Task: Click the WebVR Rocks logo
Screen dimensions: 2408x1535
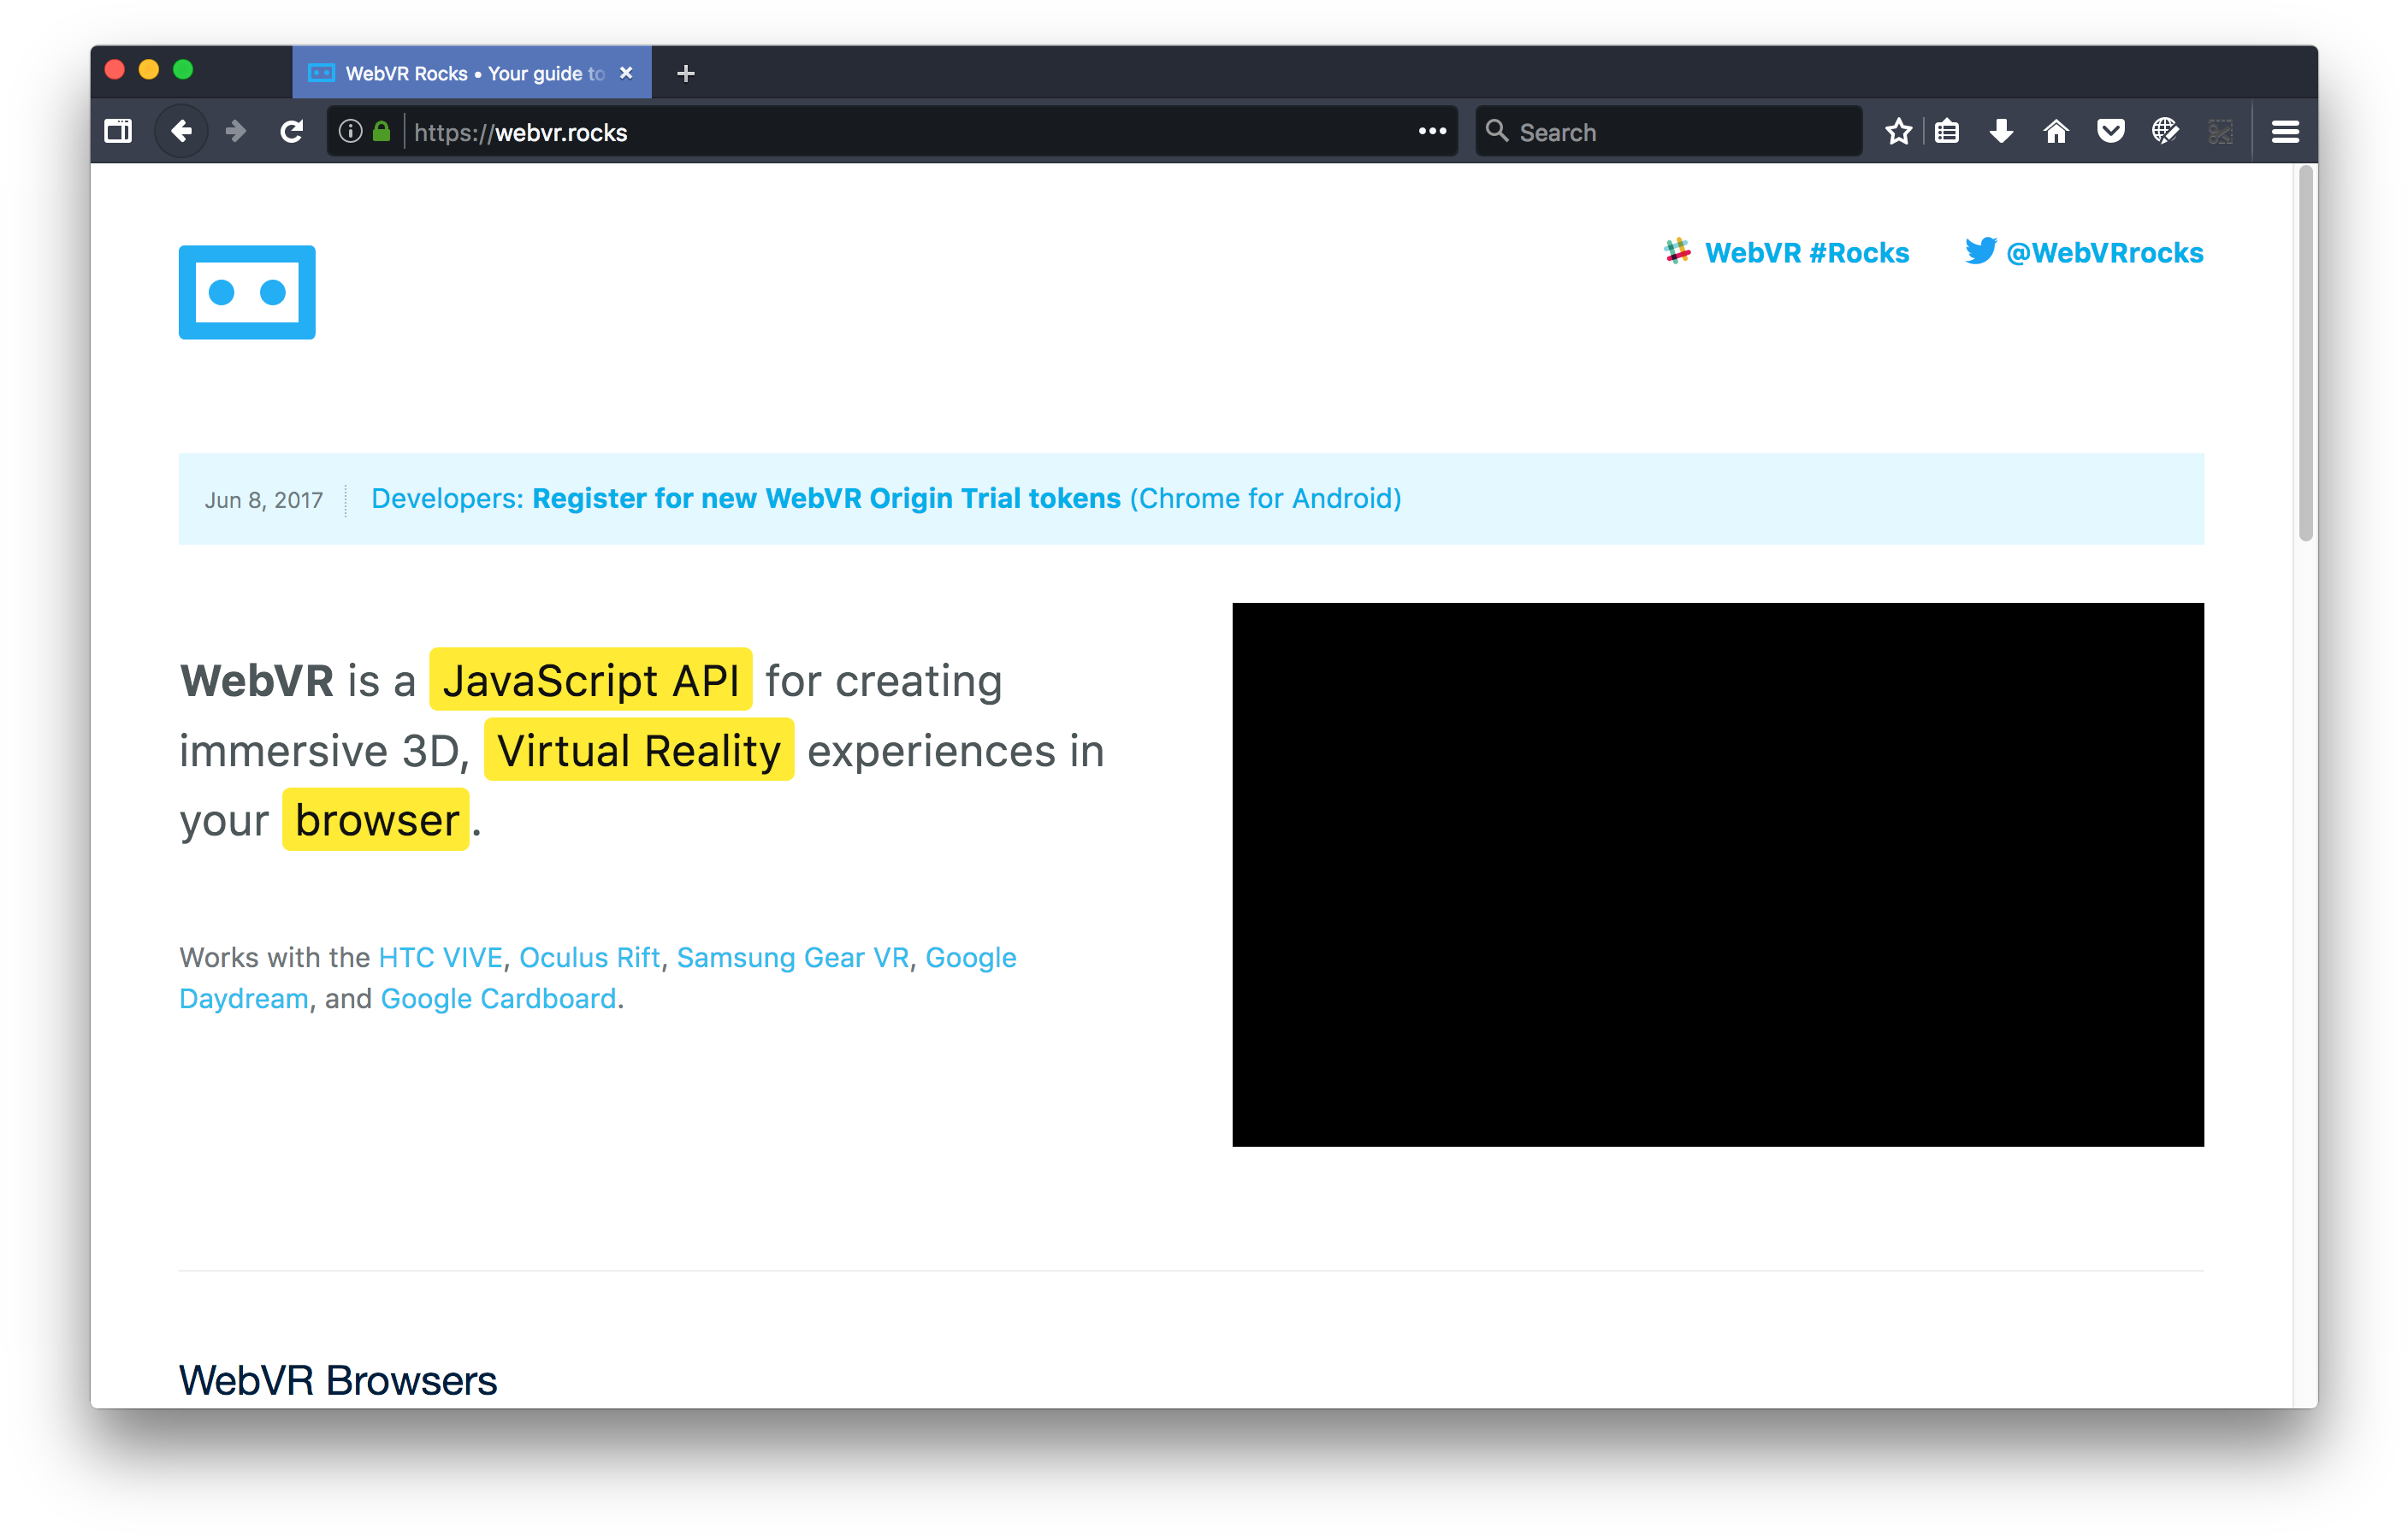Action: (x=246, y=292)
